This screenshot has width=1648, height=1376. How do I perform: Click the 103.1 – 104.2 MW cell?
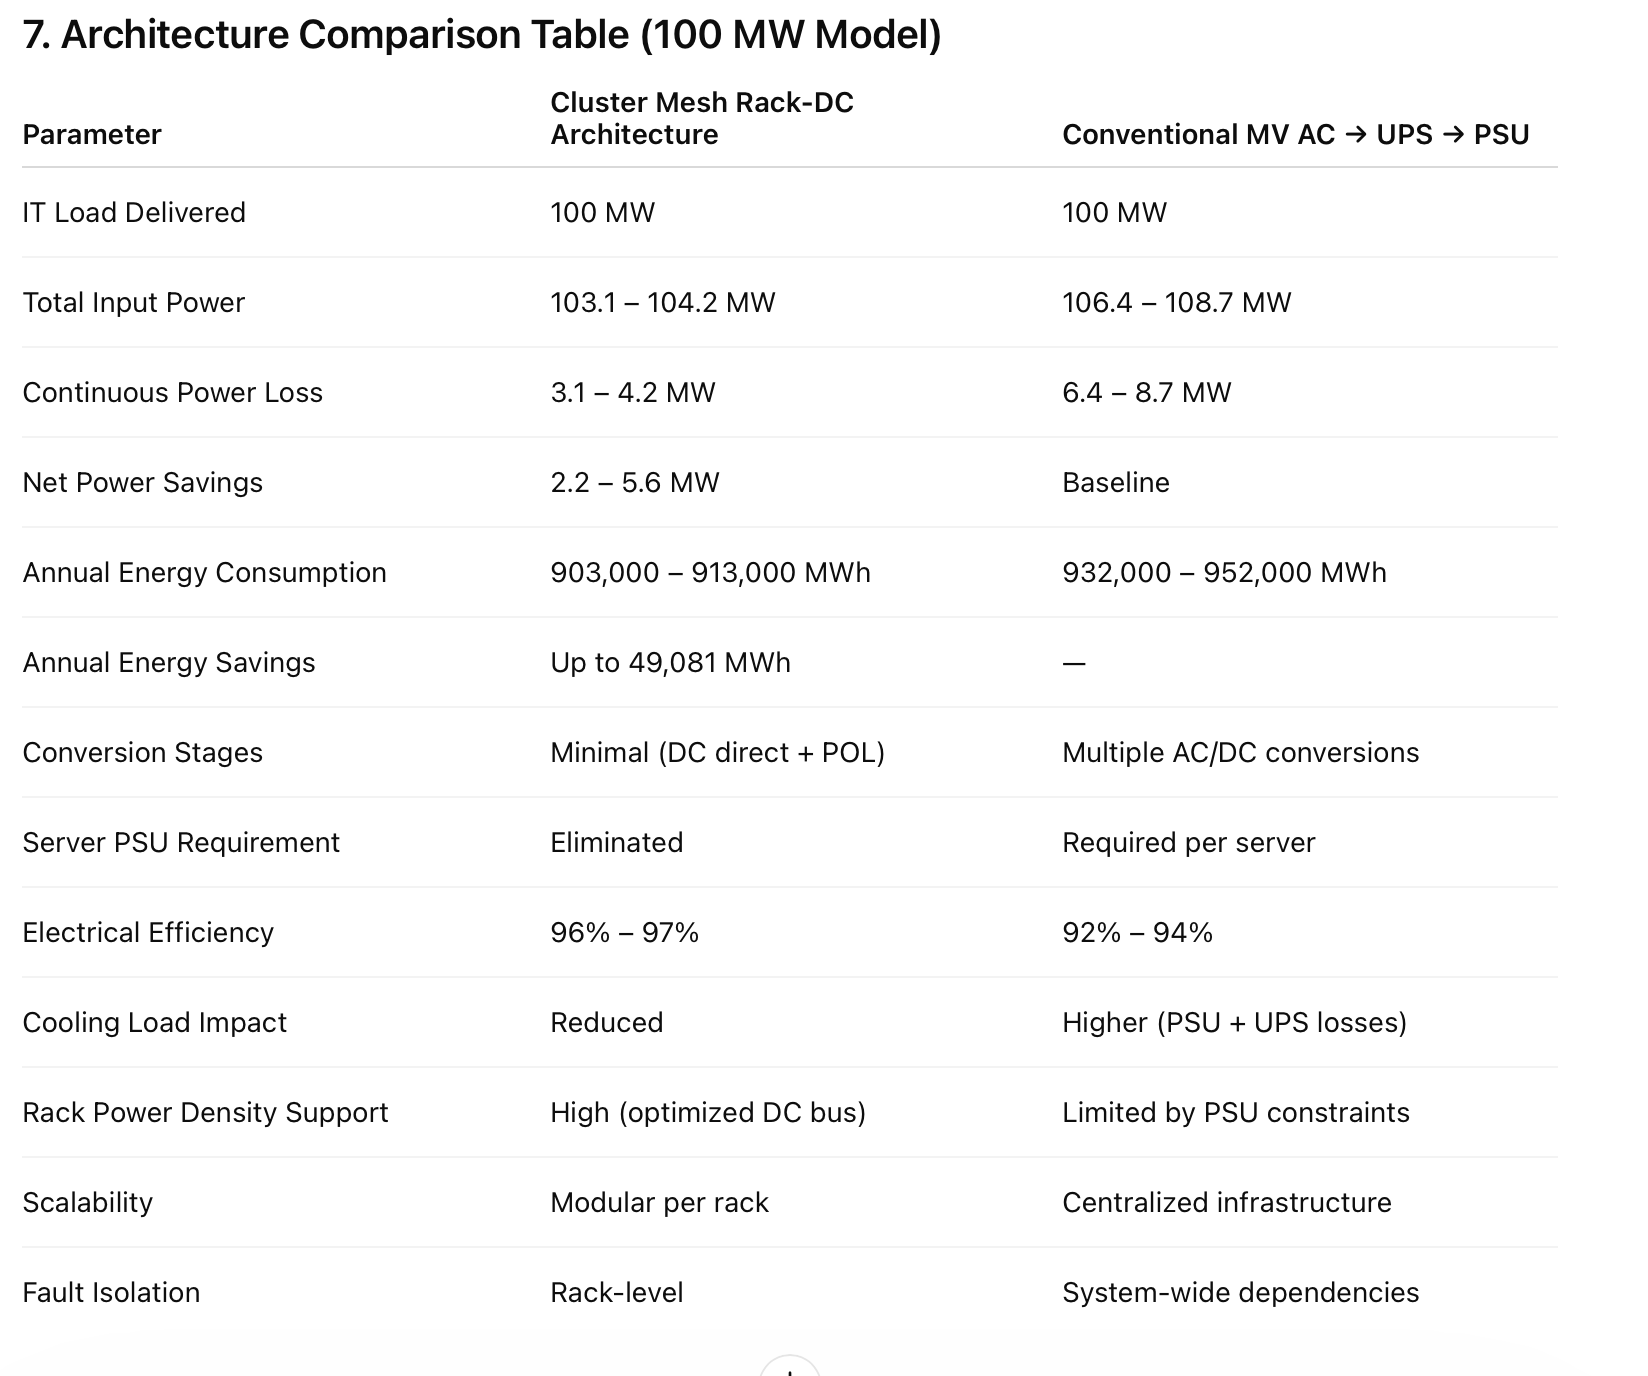pos(662,303)
